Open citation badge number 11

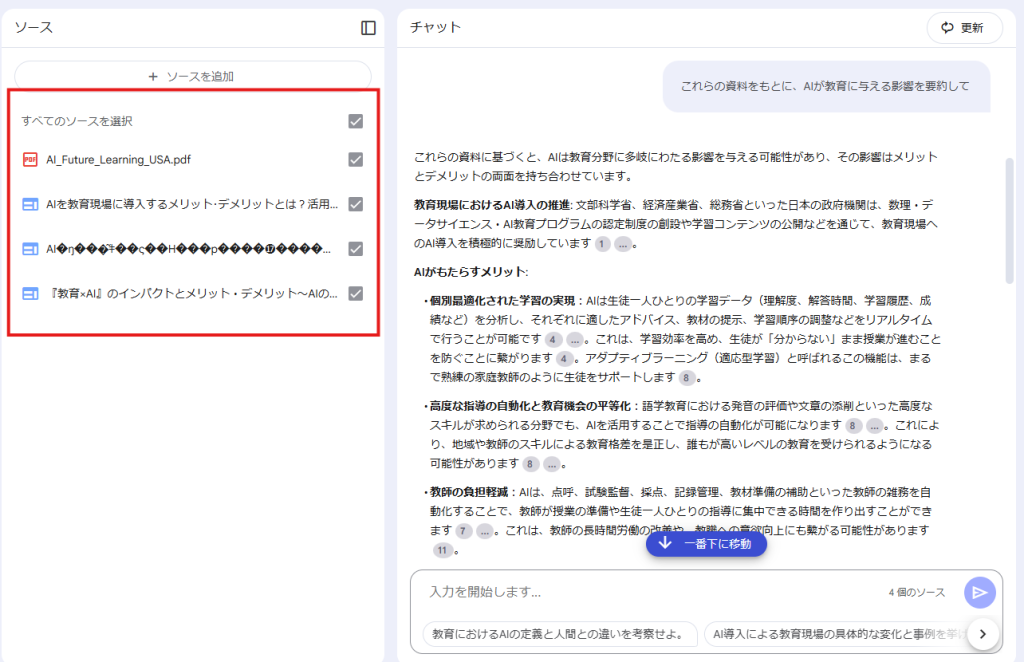tap(443, 550)
